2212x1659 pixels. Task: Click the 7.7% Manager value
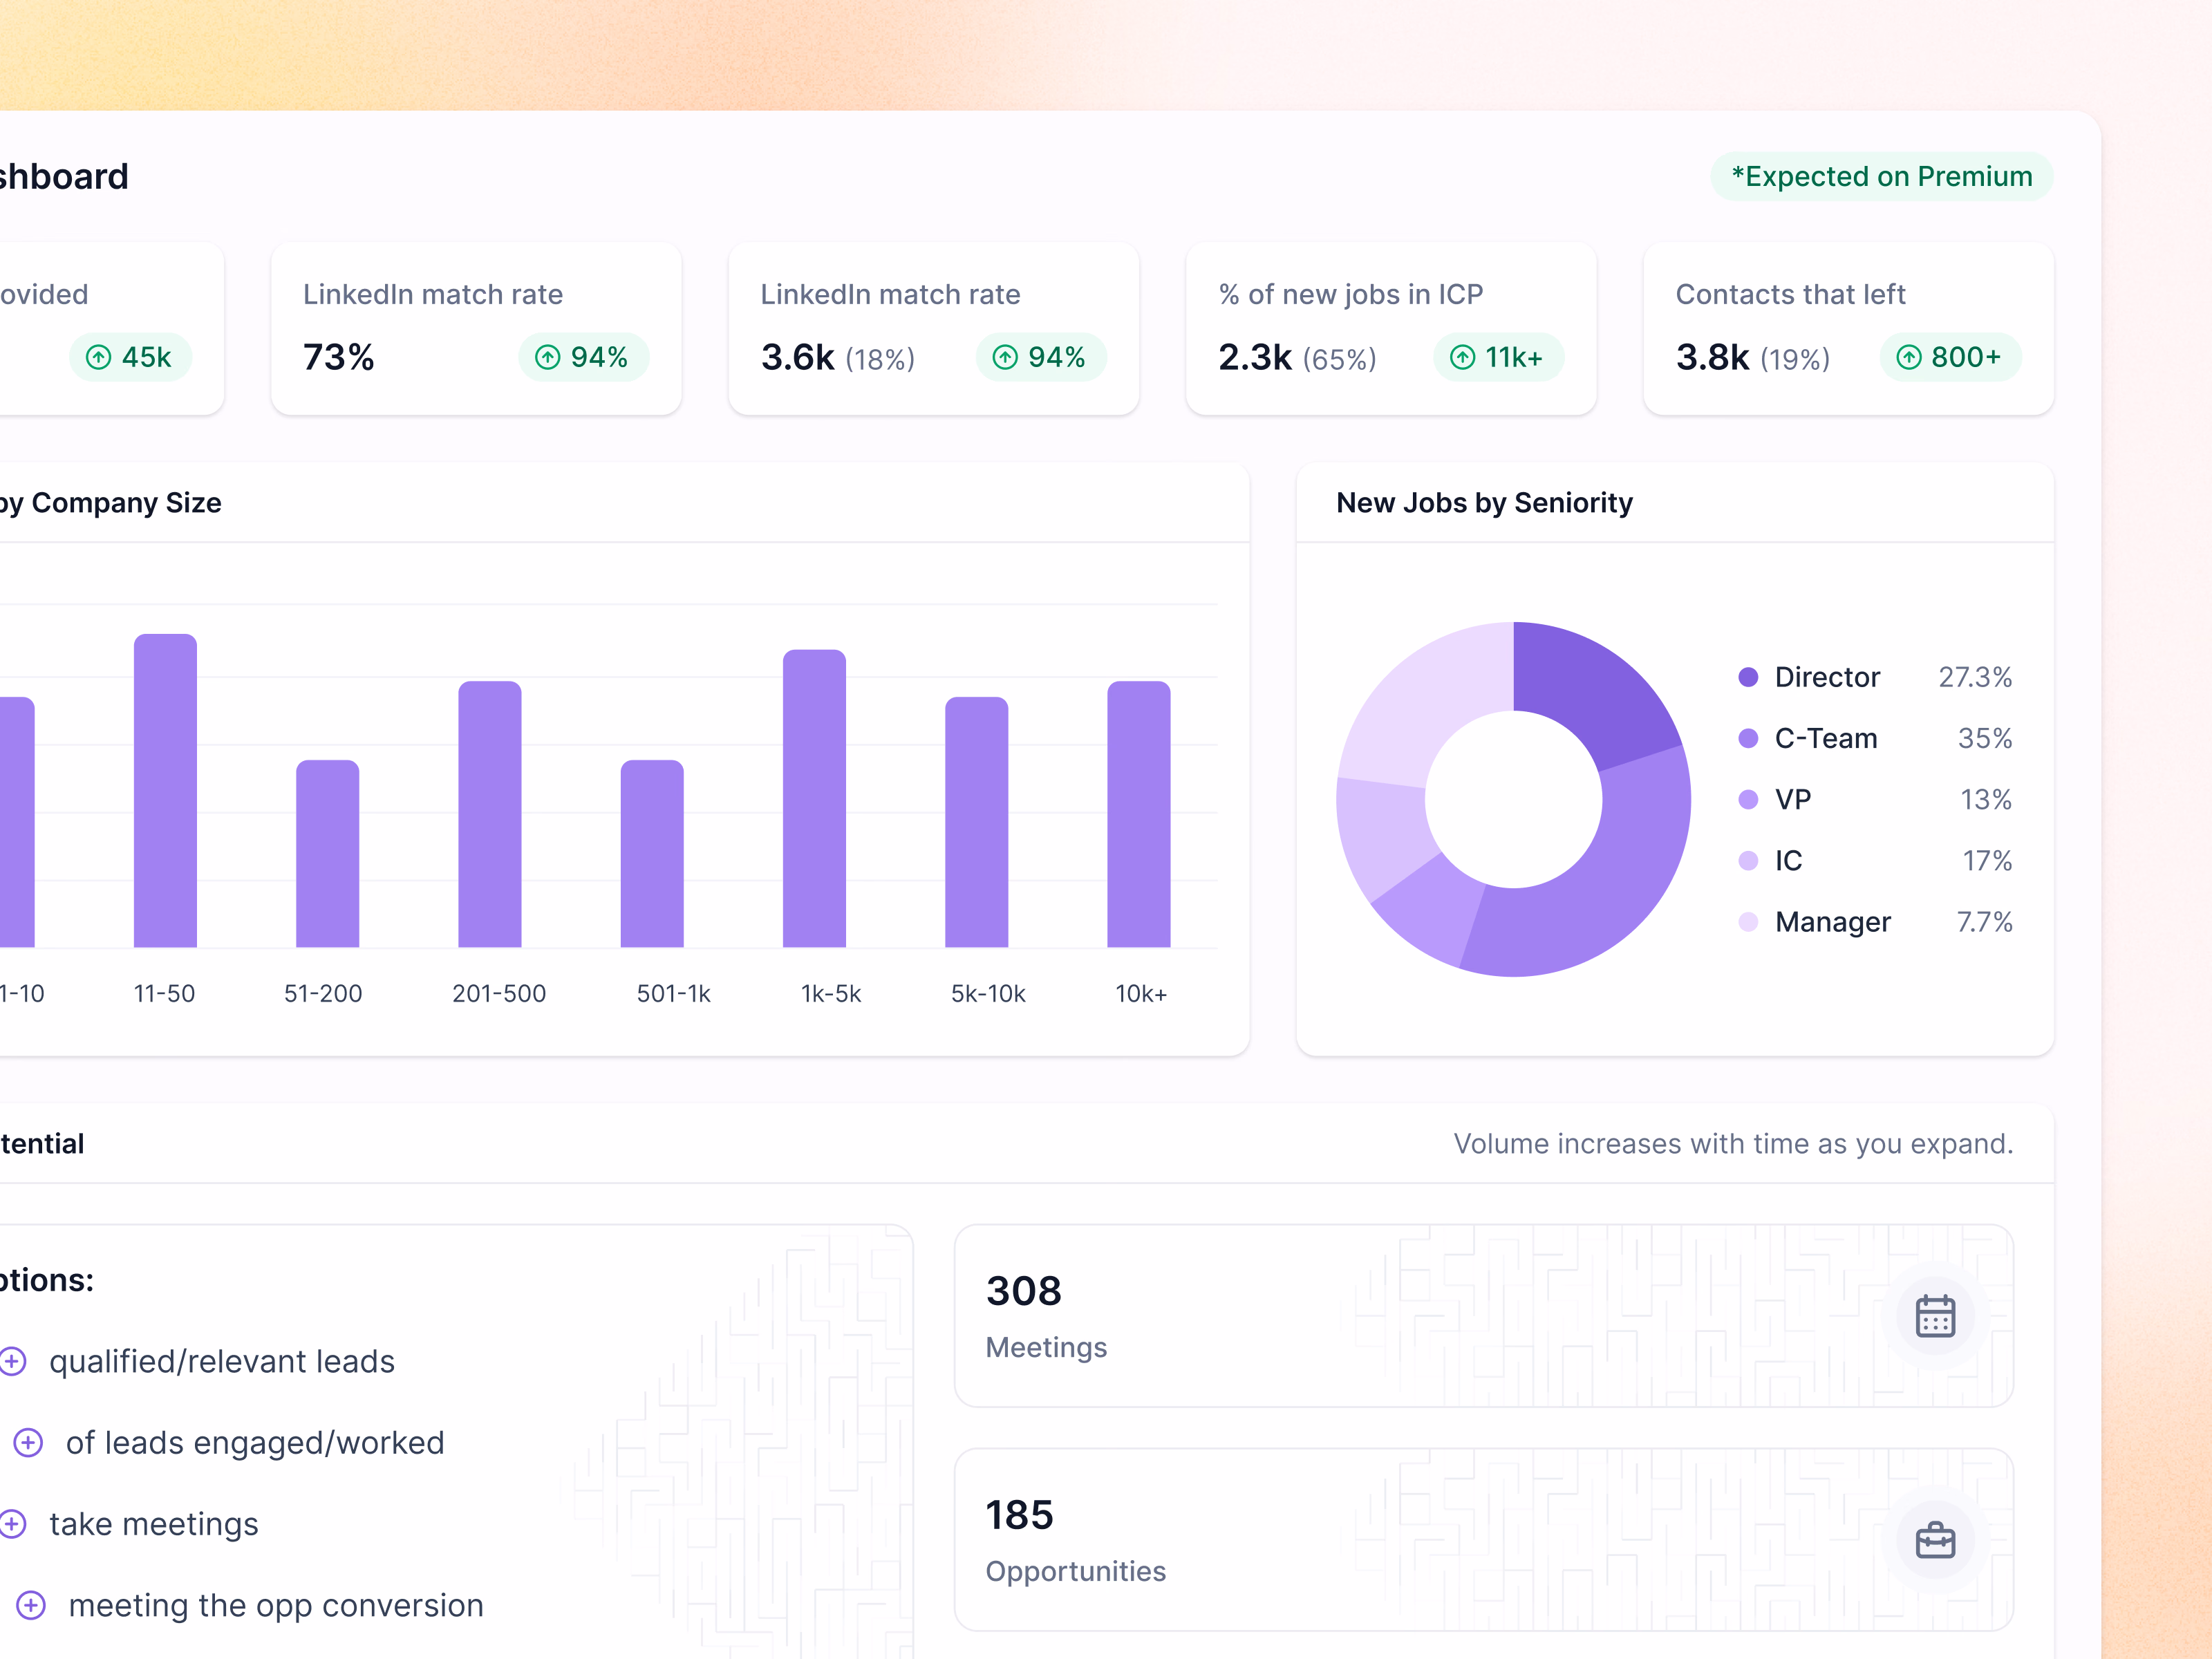click(1984, 921)
